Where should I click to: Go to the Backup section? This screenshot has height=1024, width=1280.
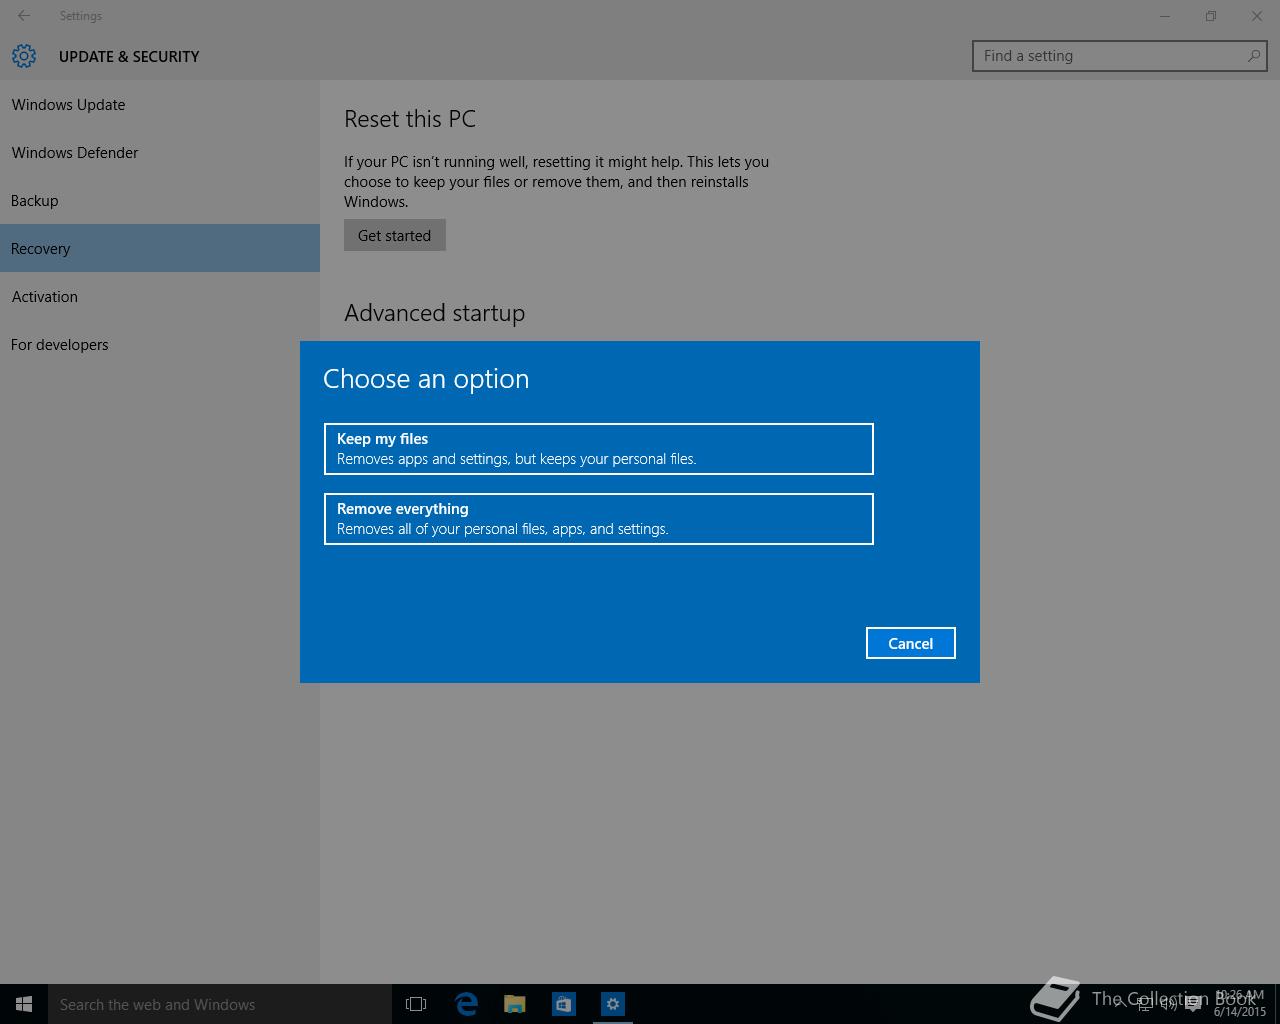[x=160, y=200]
